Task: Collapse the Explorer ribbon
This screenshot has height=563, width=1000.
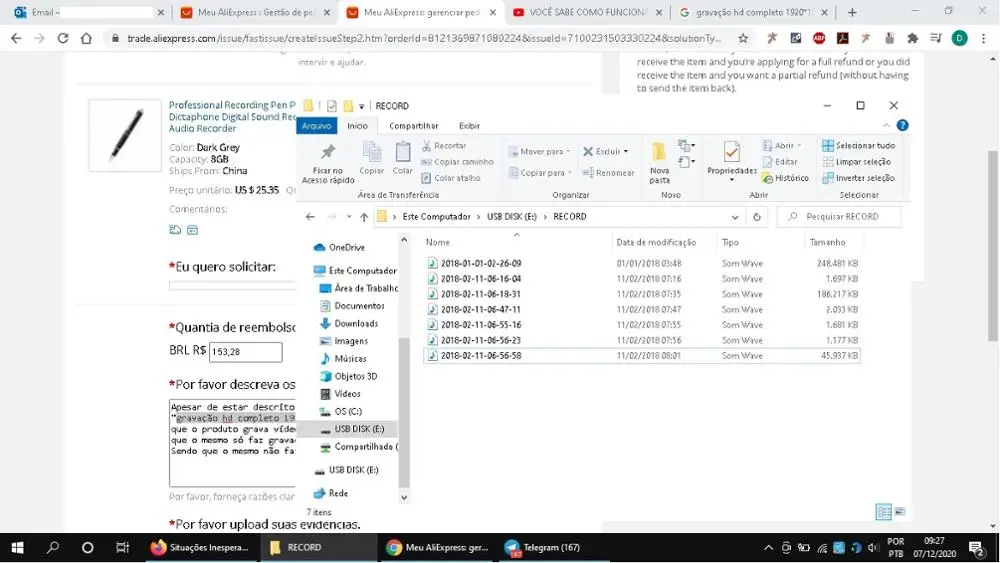Action: (886, 126)
